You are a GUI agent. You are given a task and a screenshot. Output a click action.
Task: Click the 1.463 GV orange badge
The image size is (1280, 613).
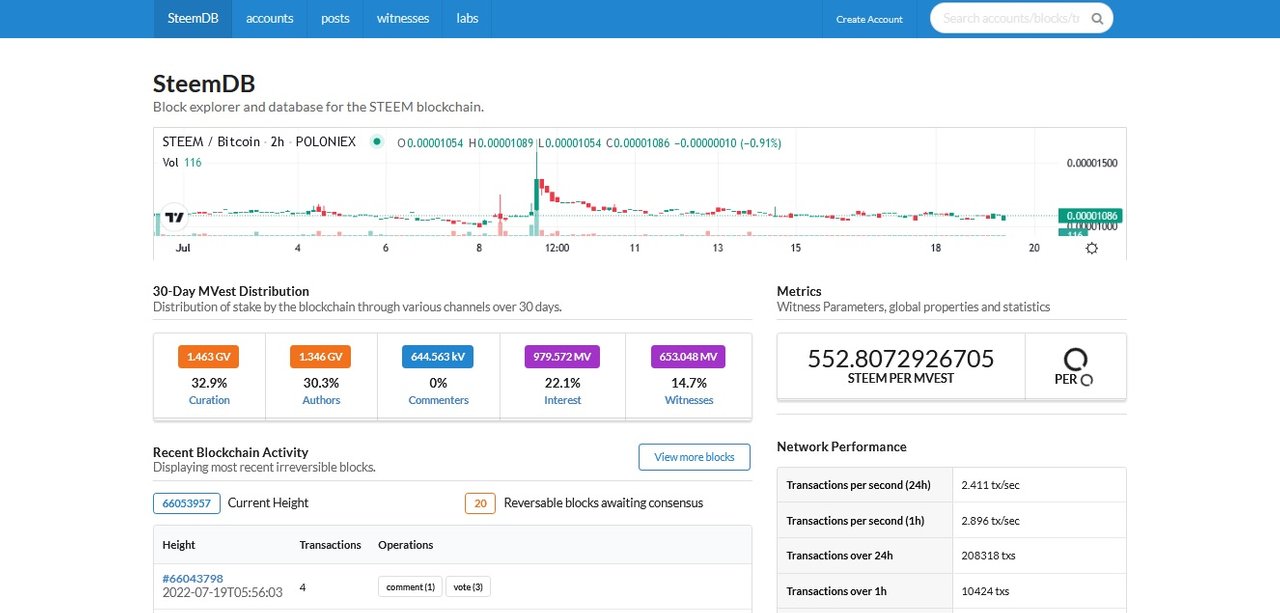pyautogui.click(x=209, y=357)
